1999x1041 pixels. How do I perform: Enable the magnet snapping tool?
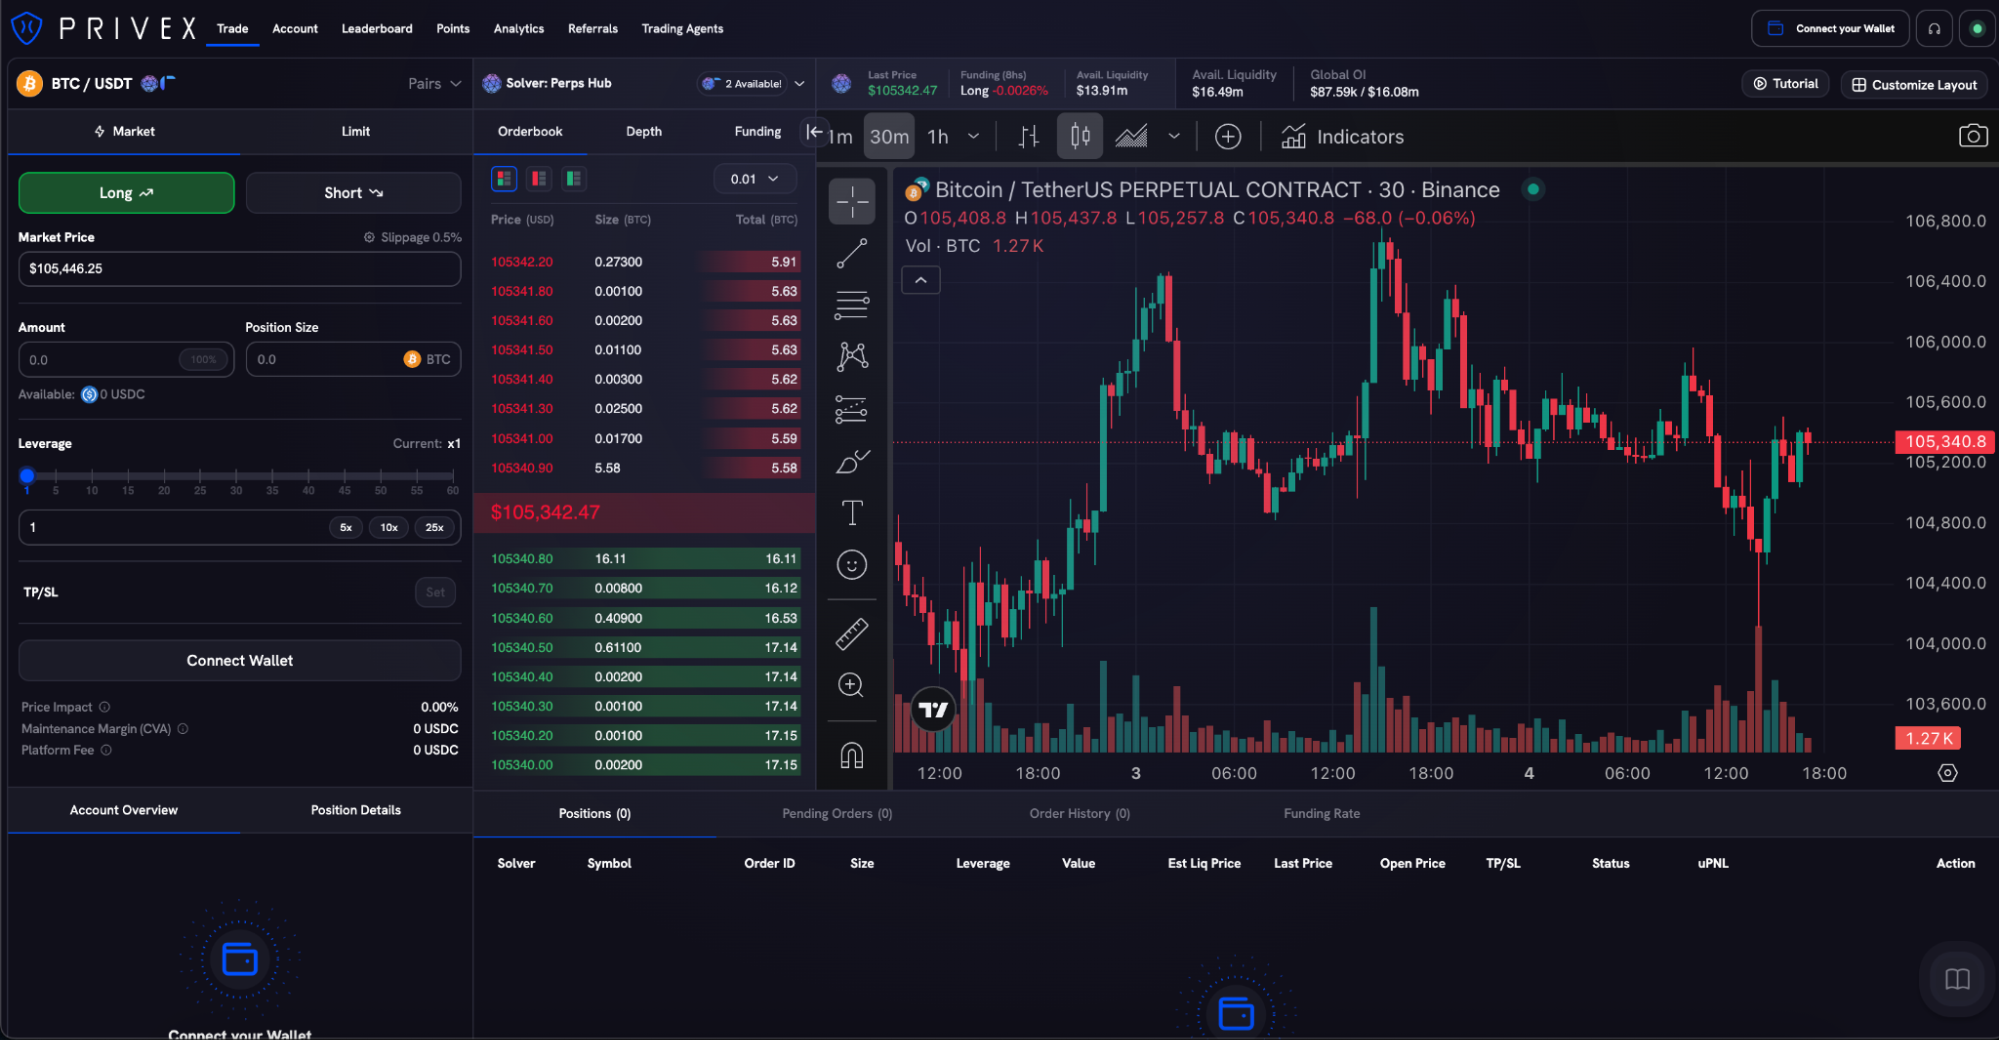[x=851, y=755]
